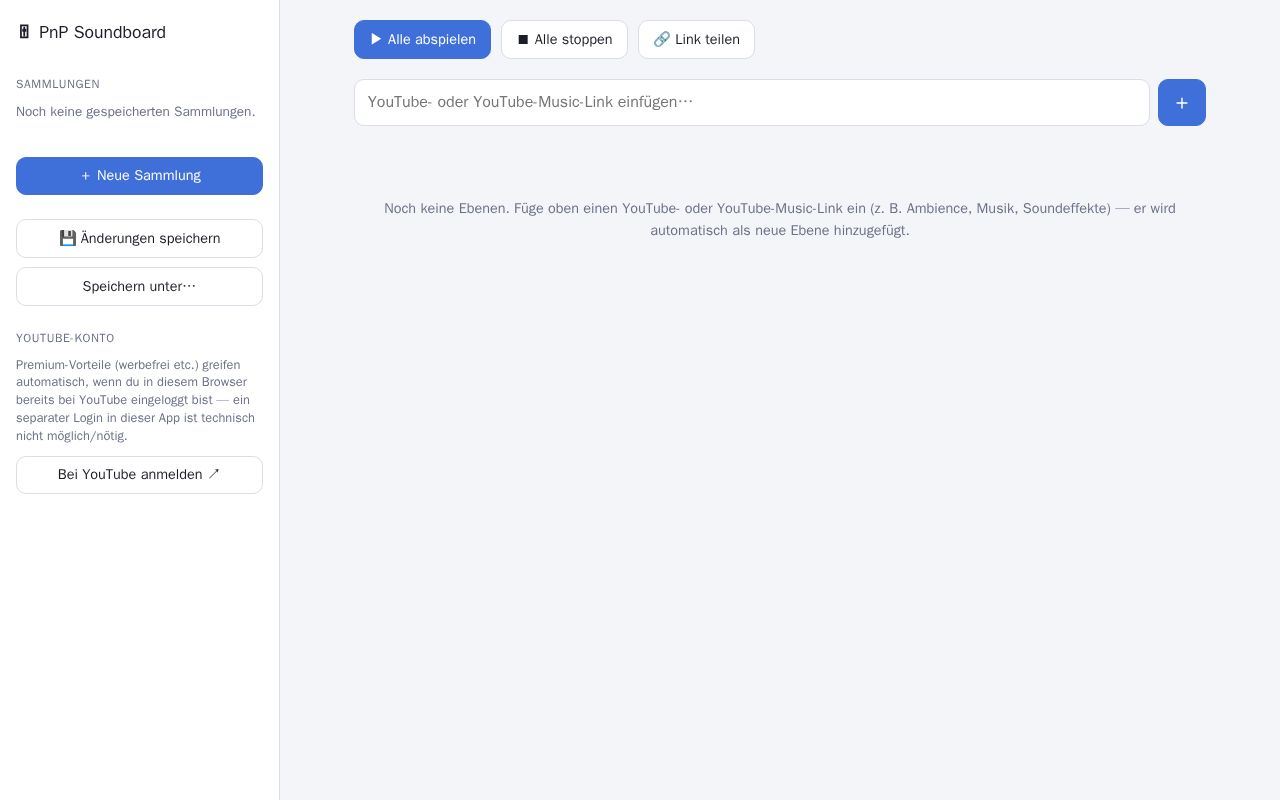Click the mixer icon beside PnP Soundboard
Viewport: 1280px width, 800px height.
tap(24, 32)
